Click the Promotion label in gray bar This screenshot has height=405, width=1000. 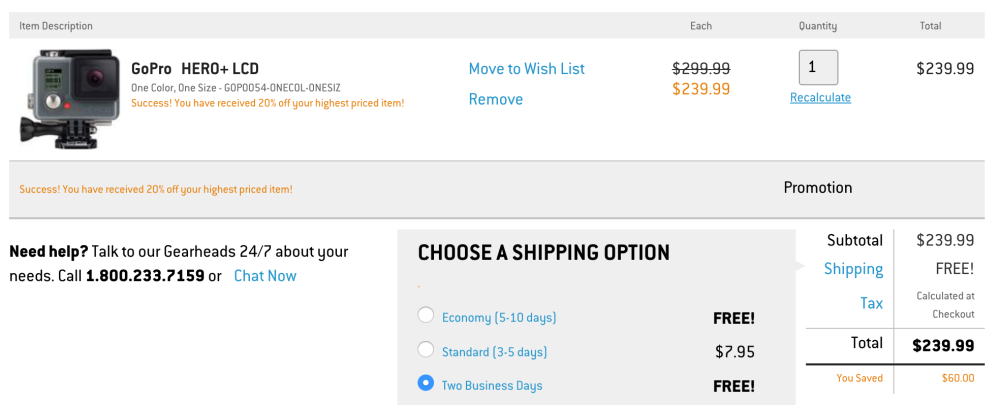pyautogui.click(x=817, y=188)
